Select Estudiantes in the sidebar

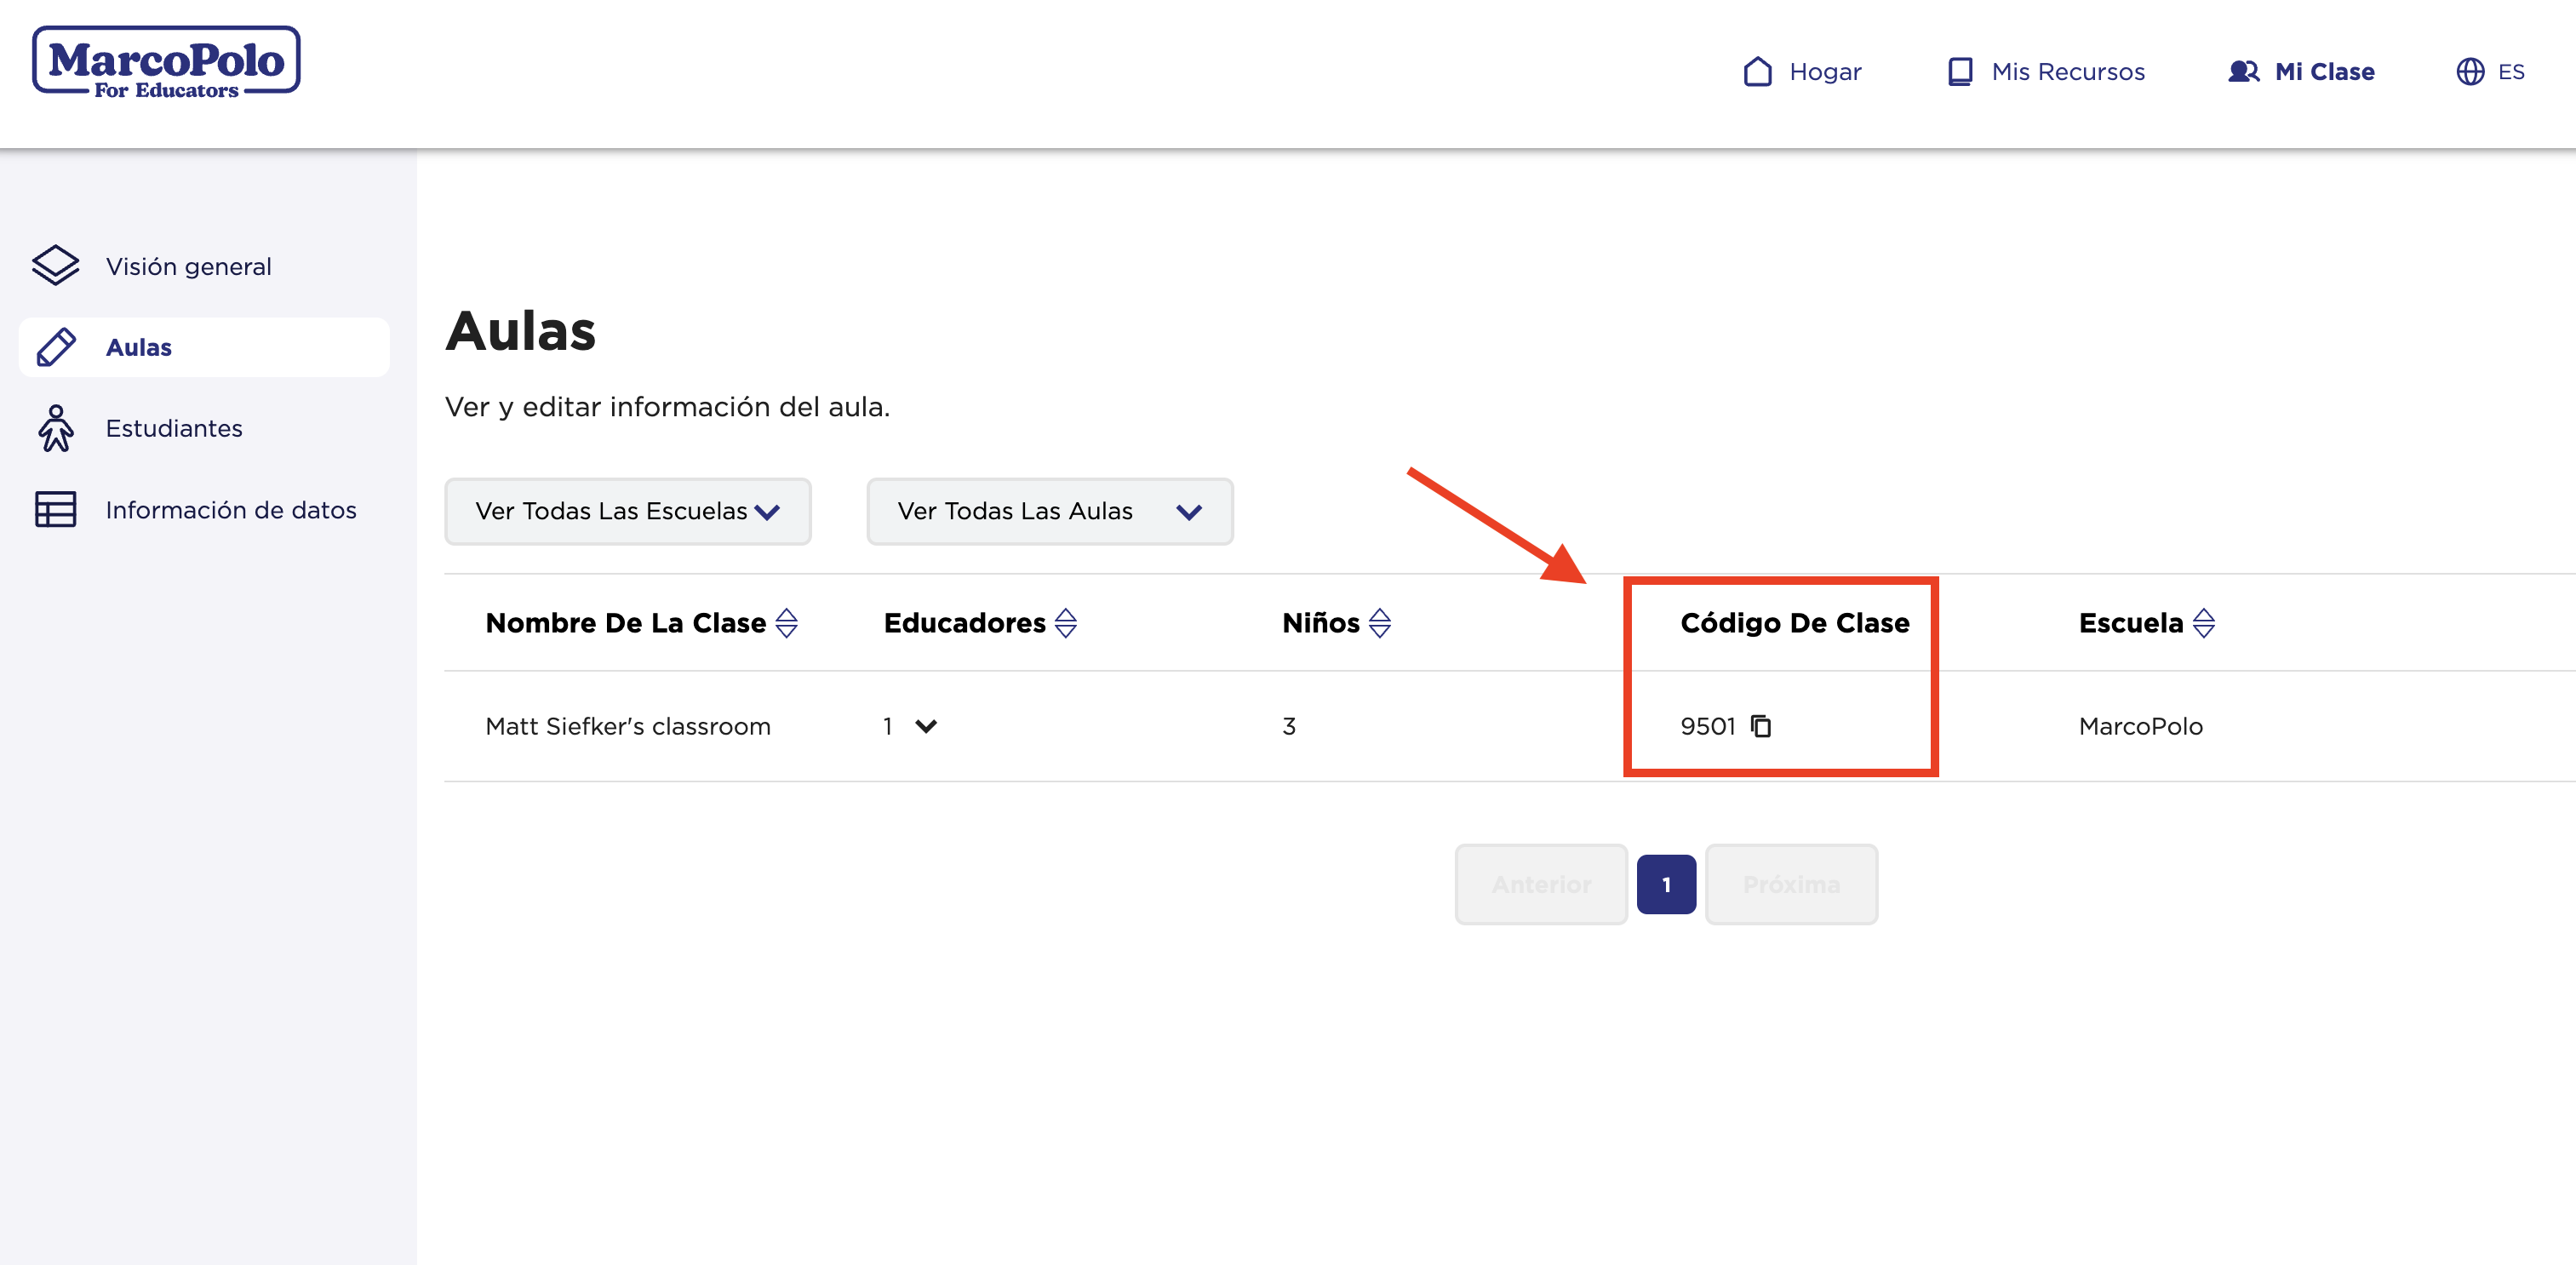coord(204,428)
